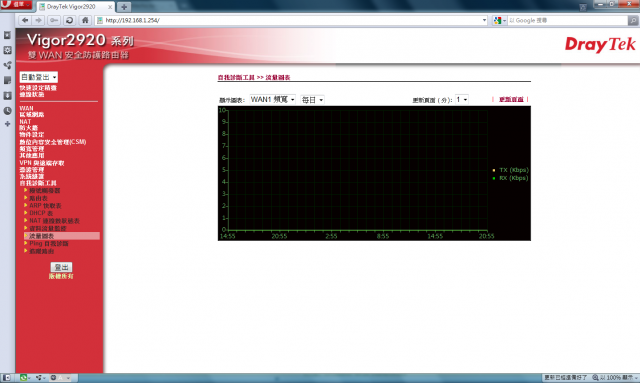The width and height of the screenshot is (640, 383).
Task: Open the 100% zoom level dropdown
Action: (x=635, y=378)
